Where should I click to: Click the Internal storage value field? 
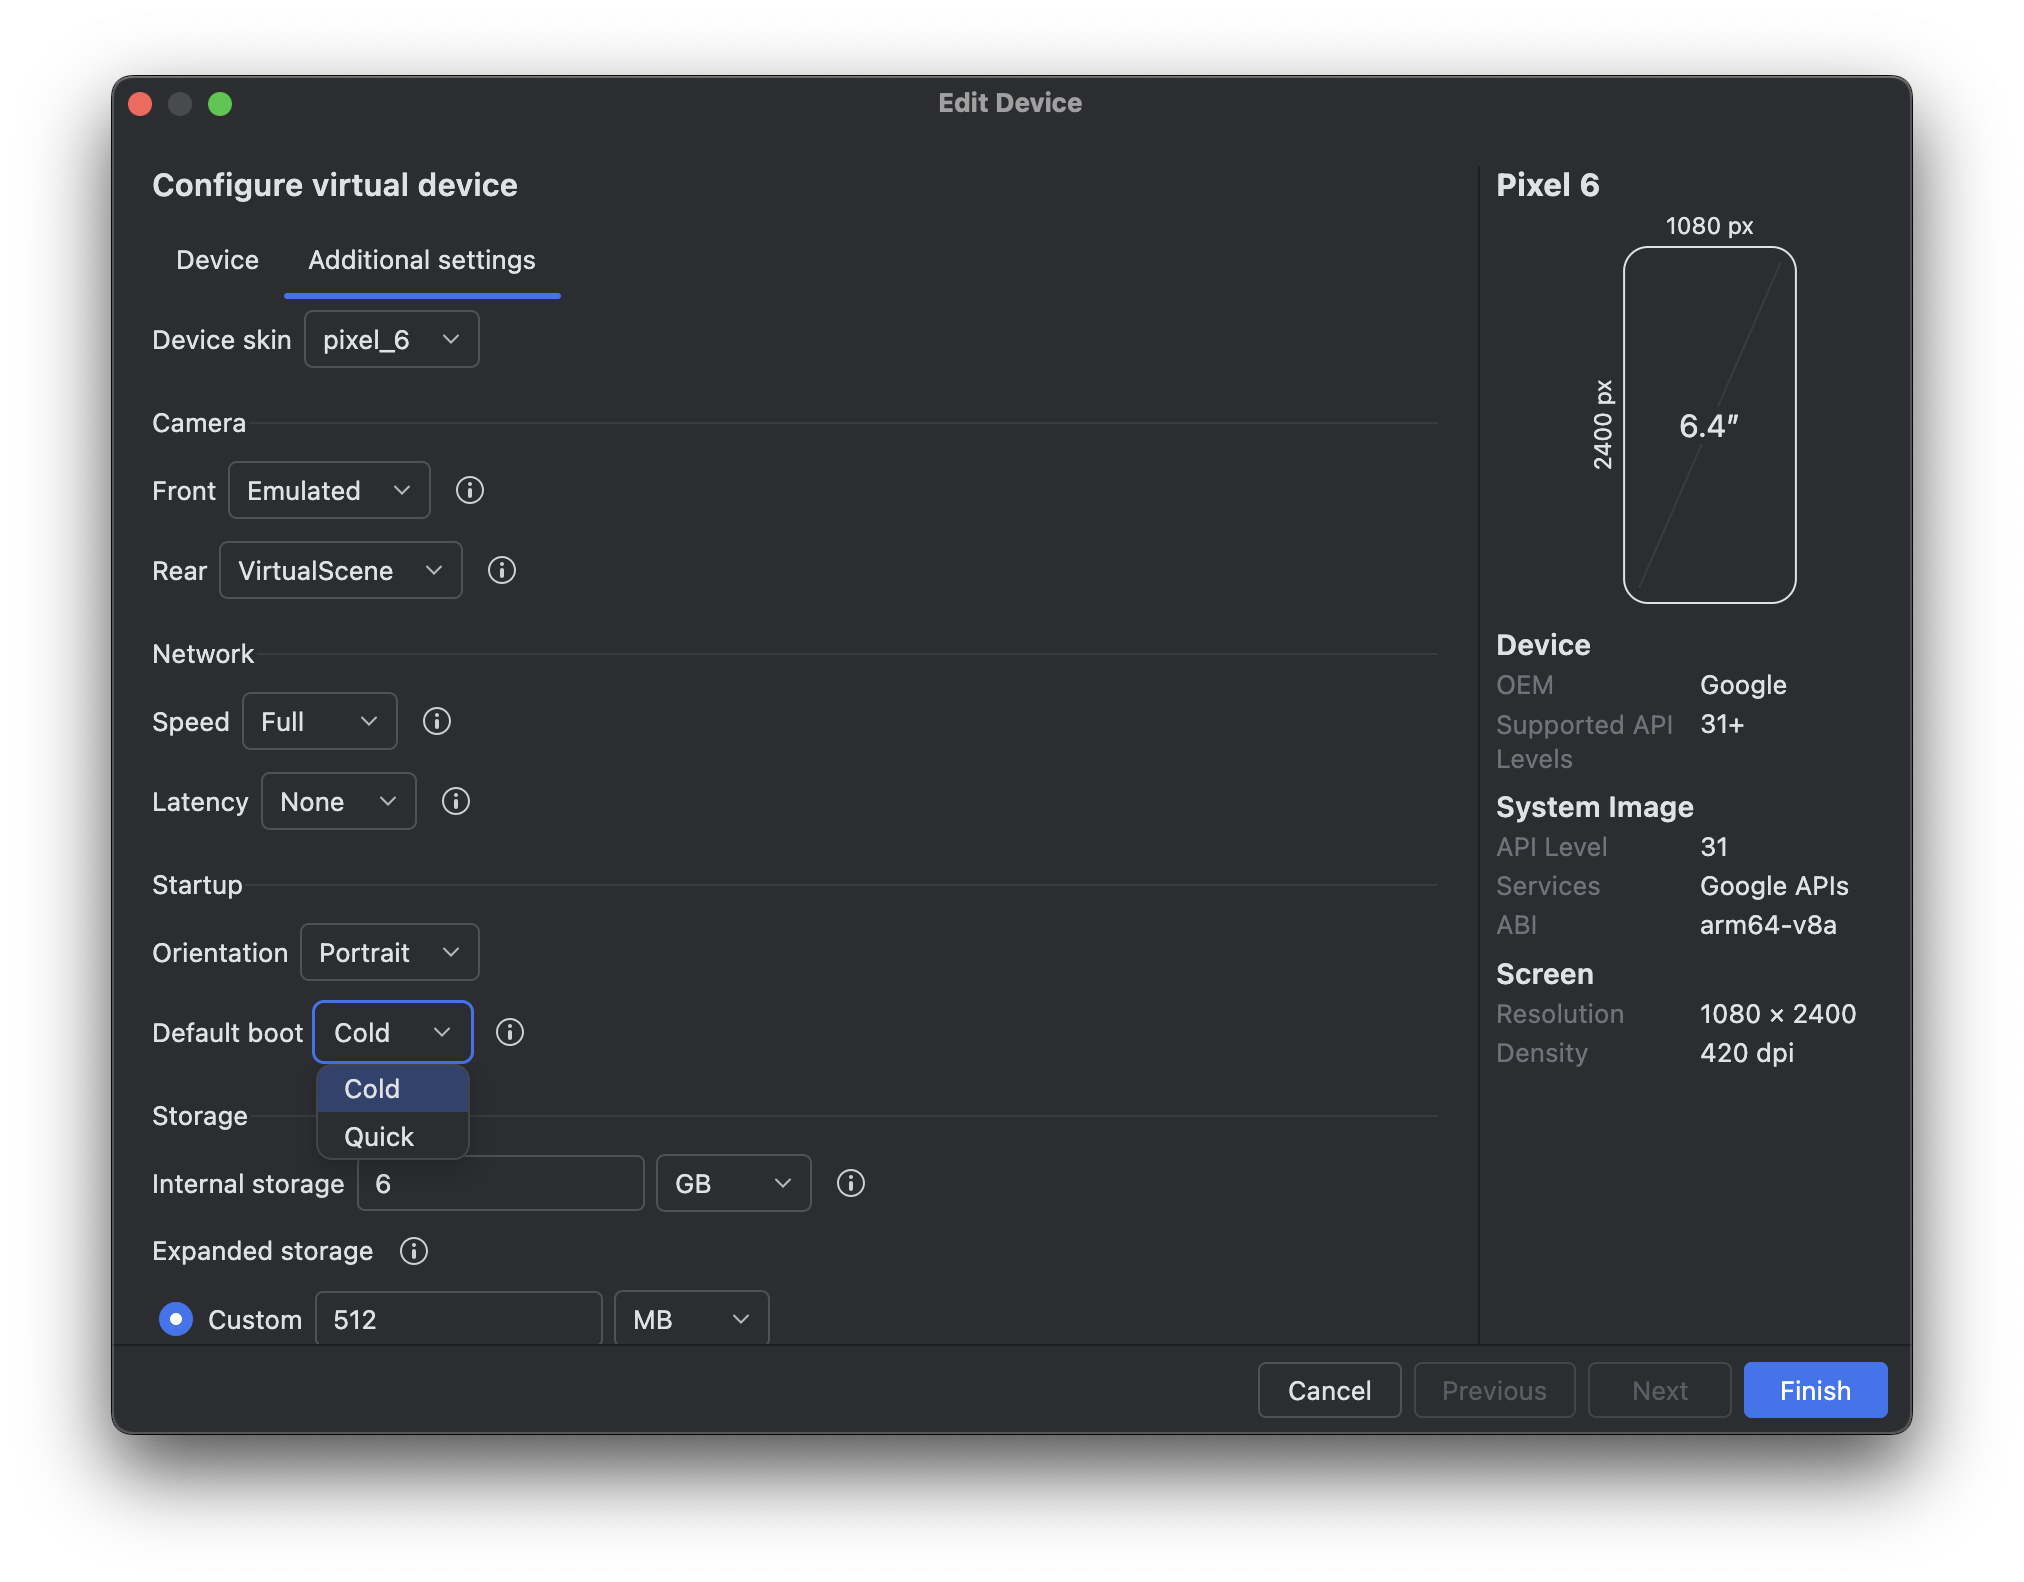pos(501,1183)
